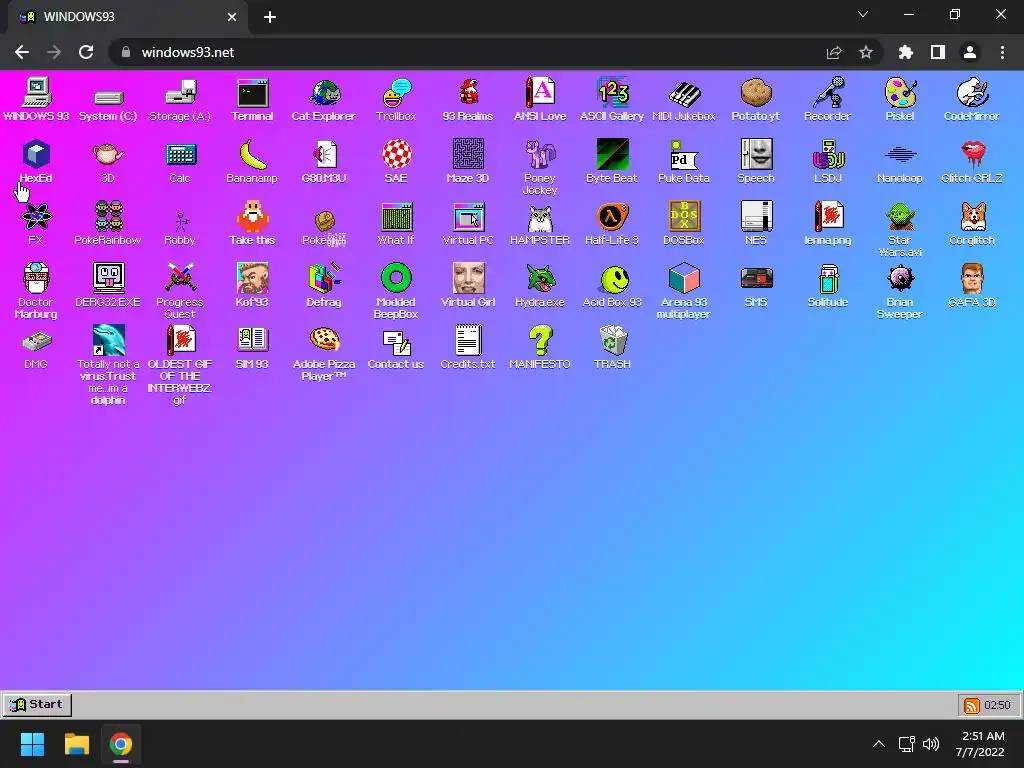1024x768 pixels.
Task: Reload the windows93.net page
Action: 86,52
